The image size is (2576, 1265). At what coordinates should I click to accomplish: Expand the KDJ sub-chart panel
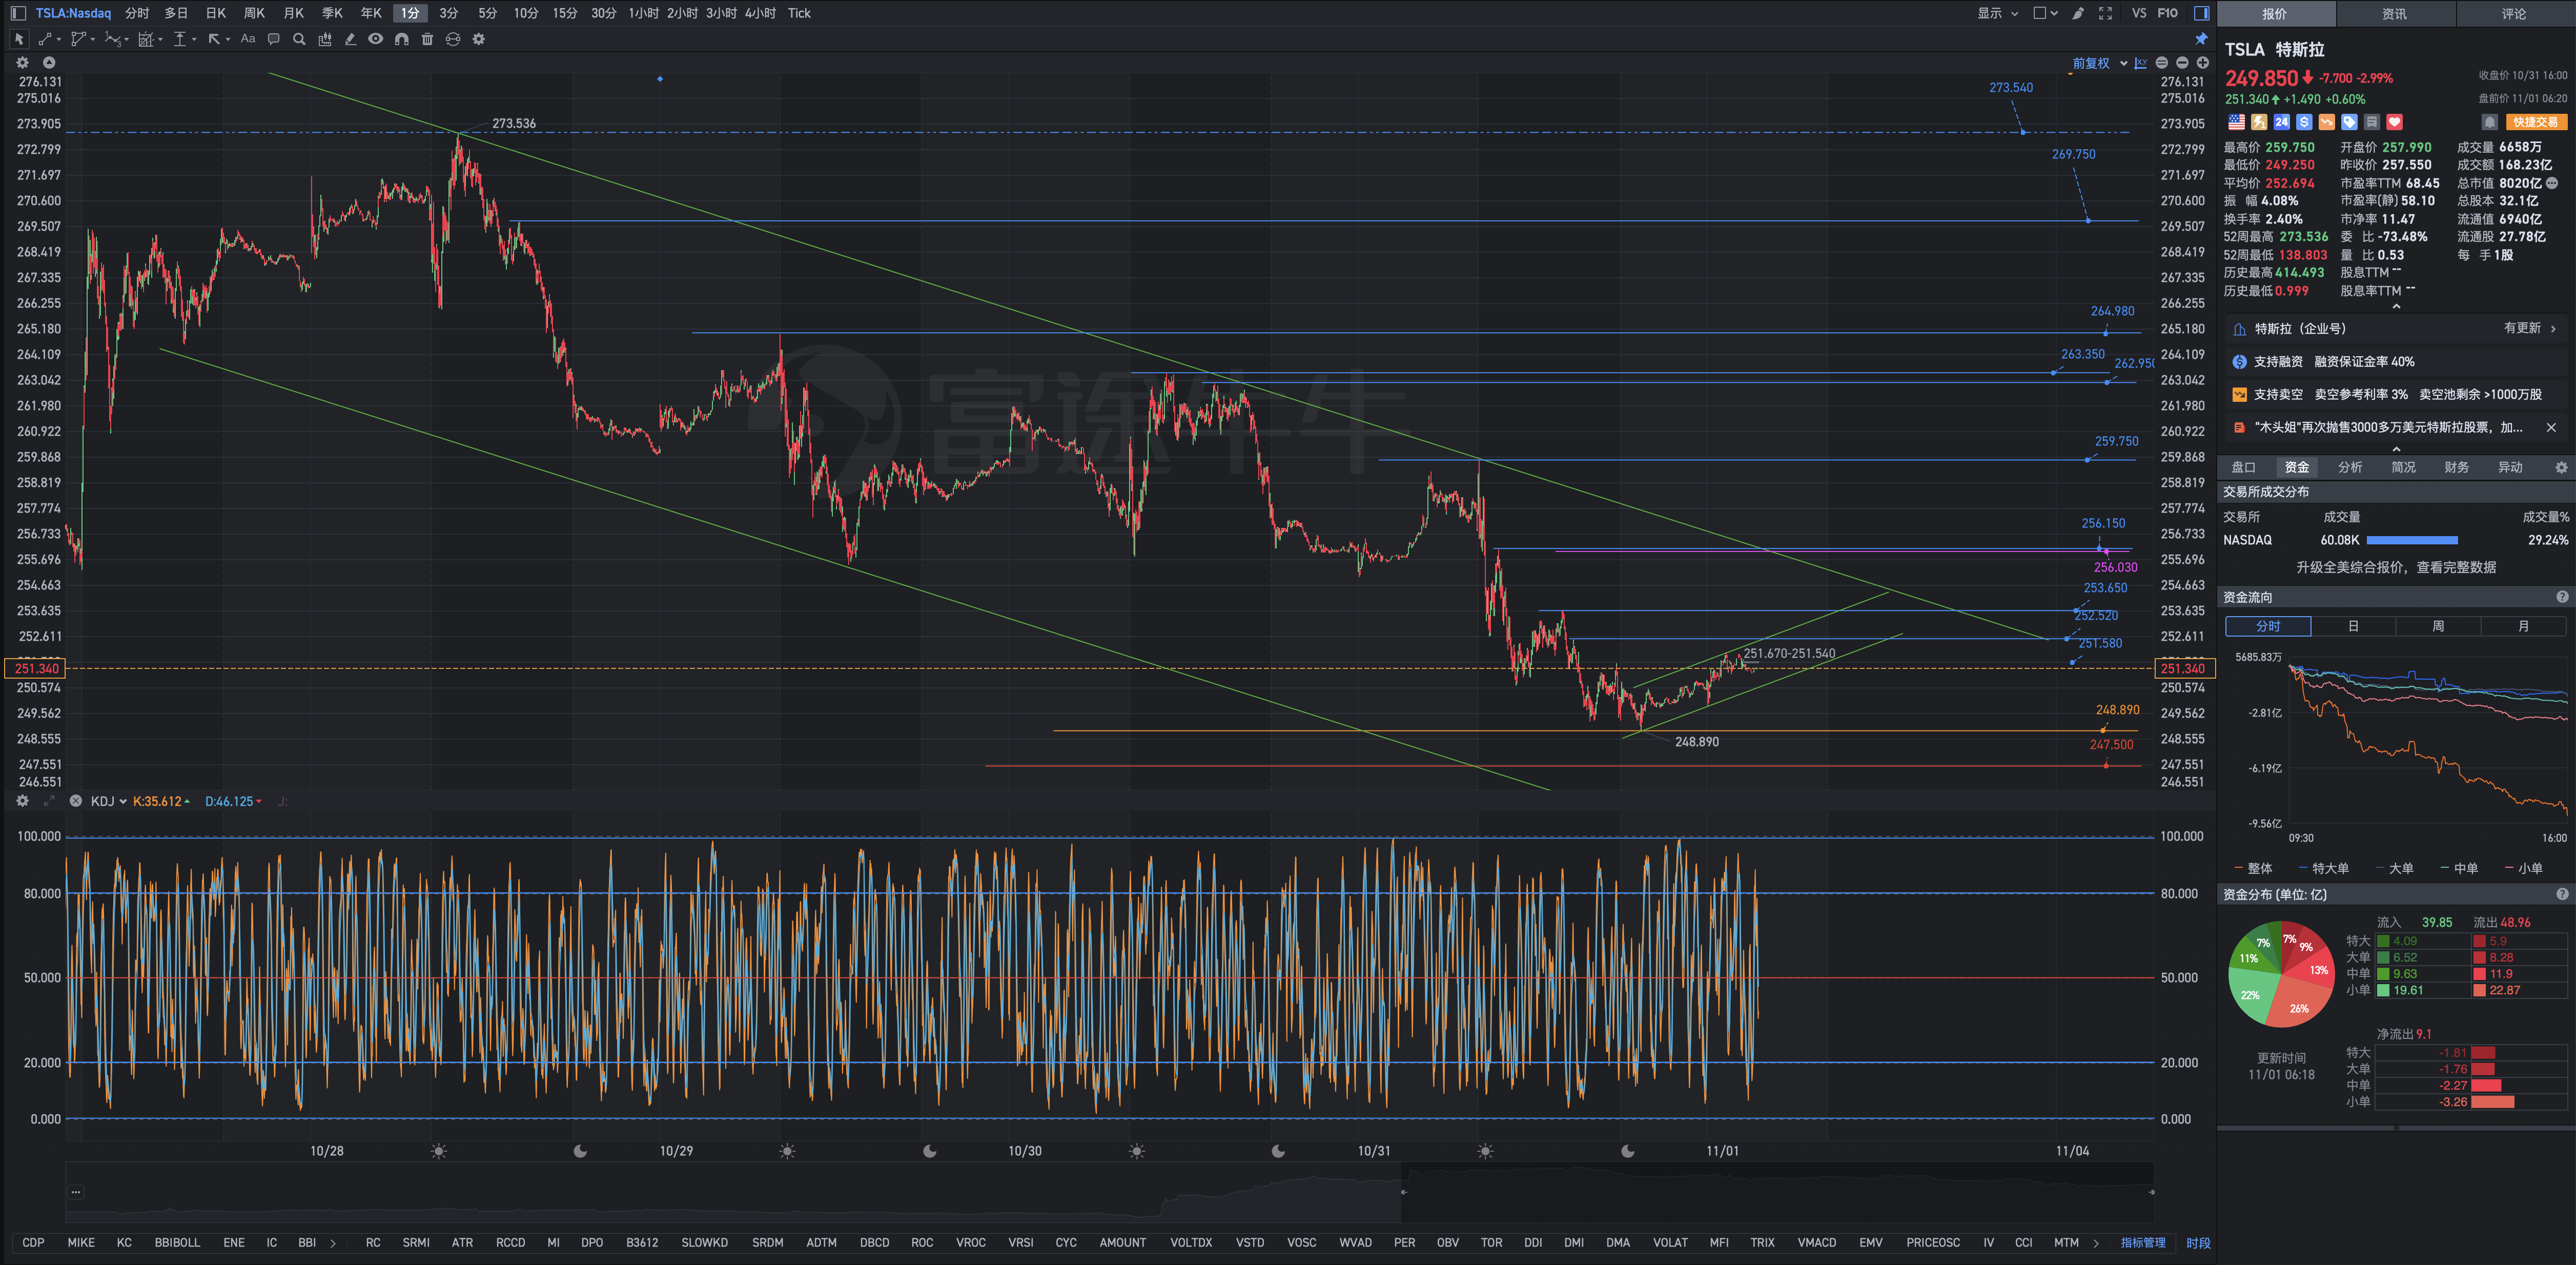pos(48,801)
